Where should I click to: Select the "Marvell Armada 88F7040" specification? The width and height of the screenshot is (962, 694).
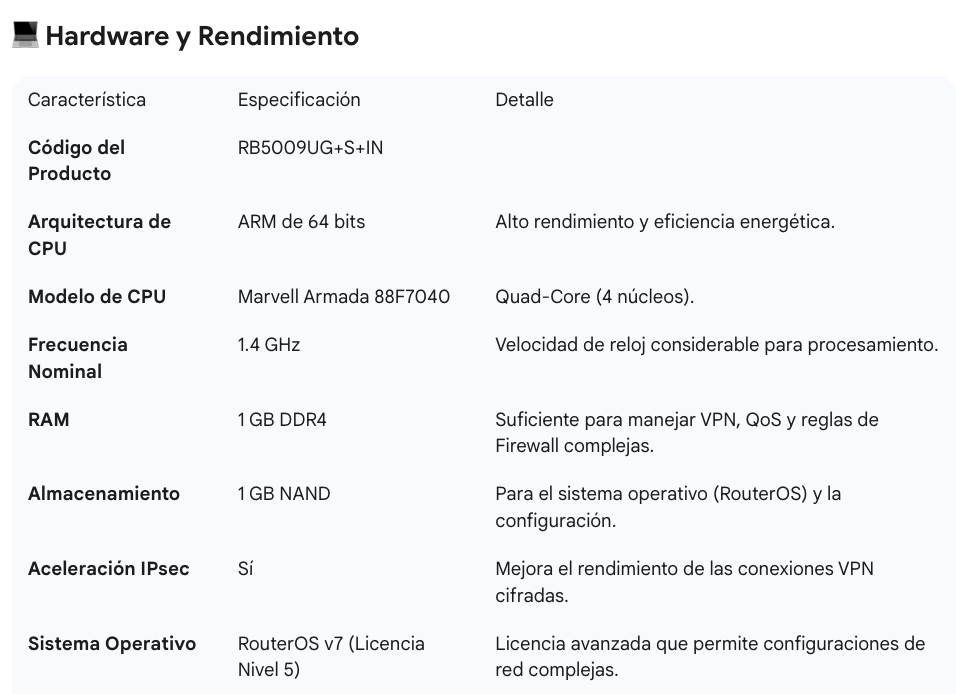coord(343,297)
